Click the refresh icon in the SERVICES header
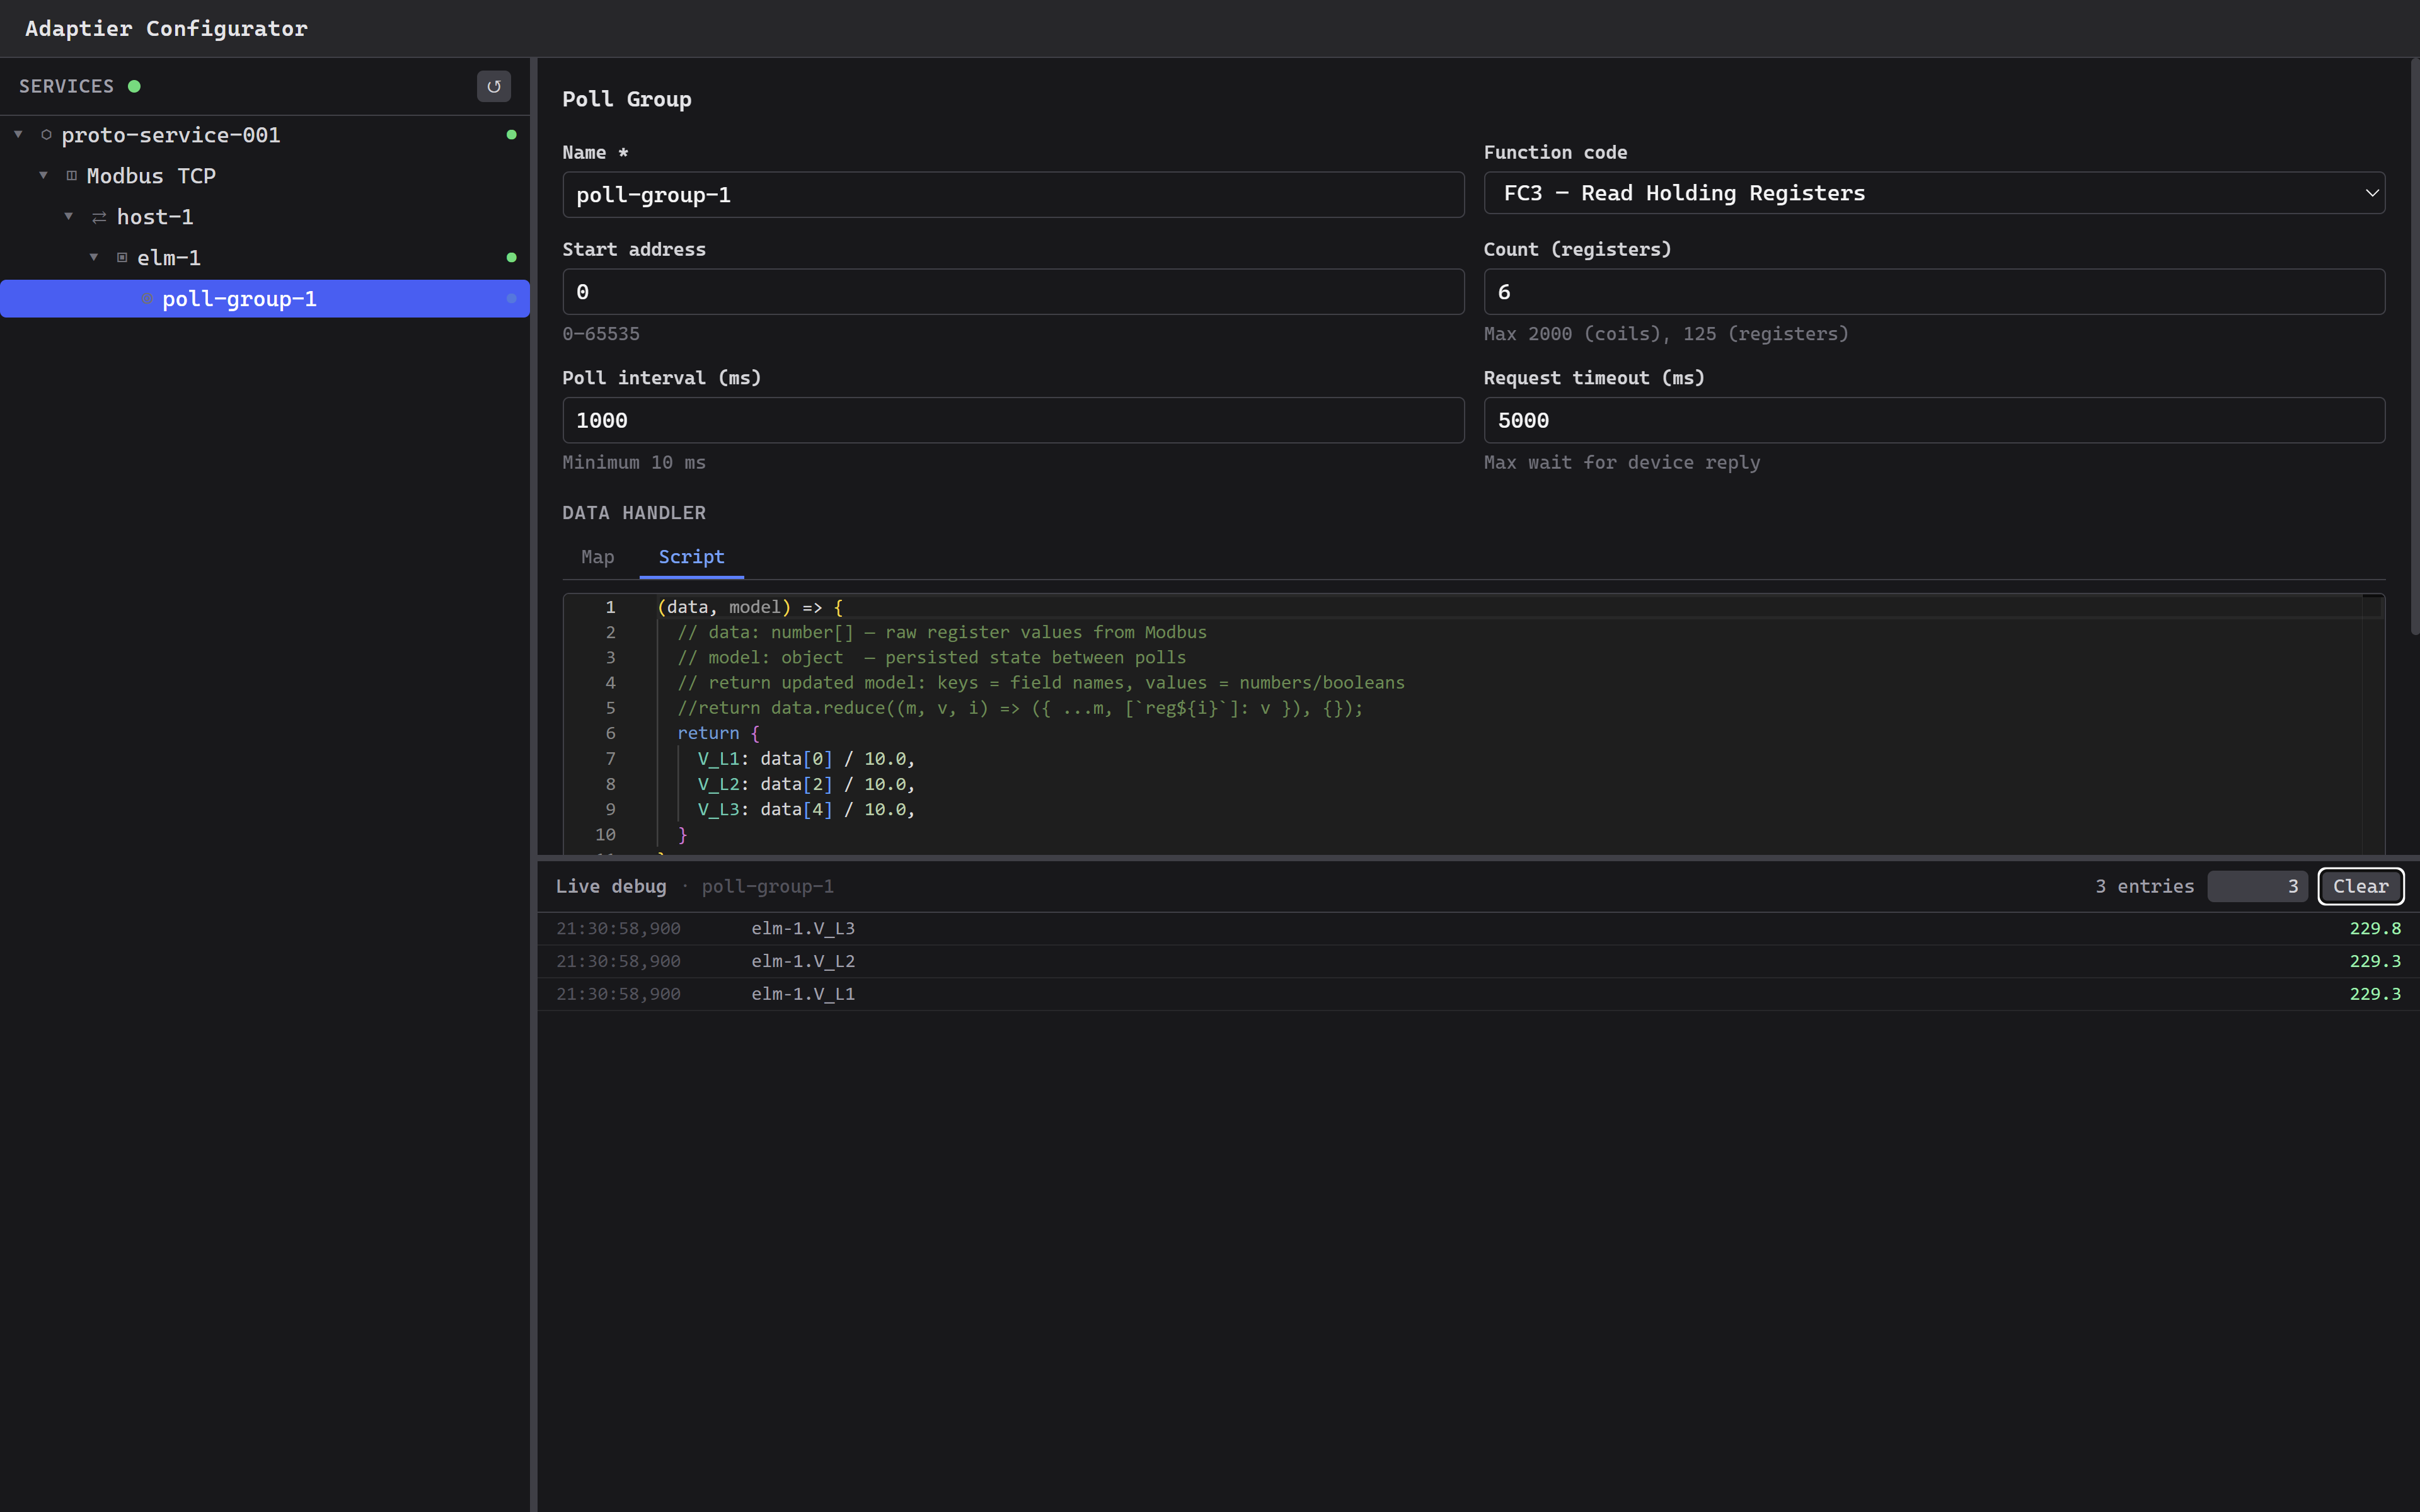This screenshot has height=1512, width=2420. click(494, 86)
